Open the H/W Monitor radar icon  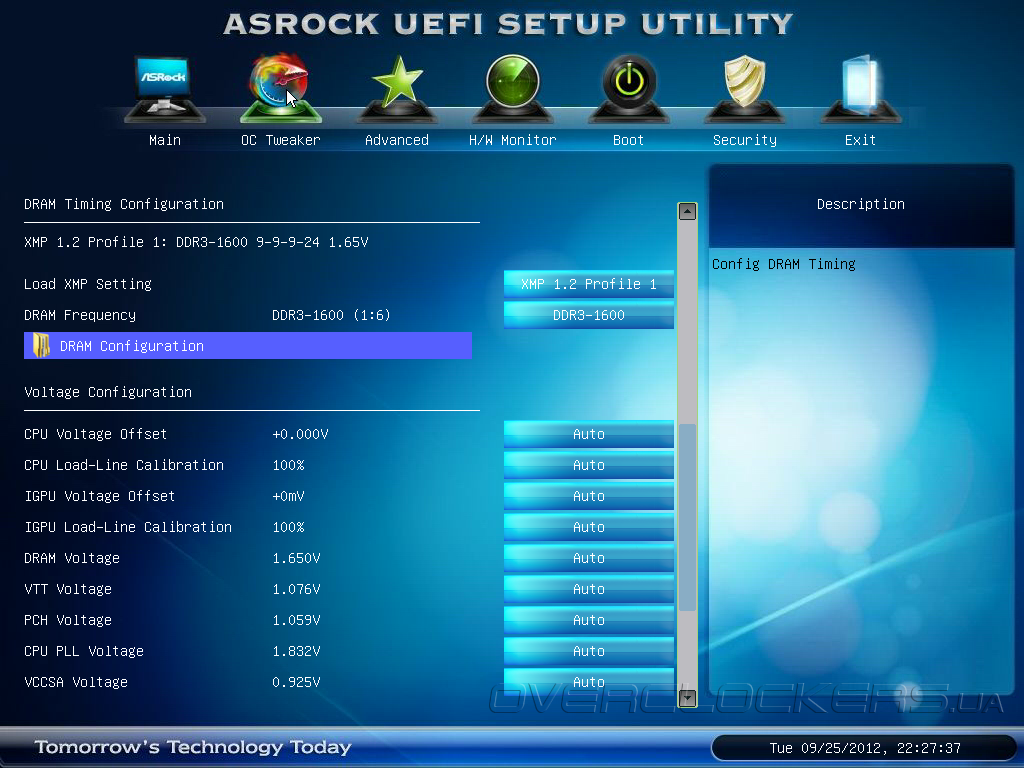click(513, 88)
